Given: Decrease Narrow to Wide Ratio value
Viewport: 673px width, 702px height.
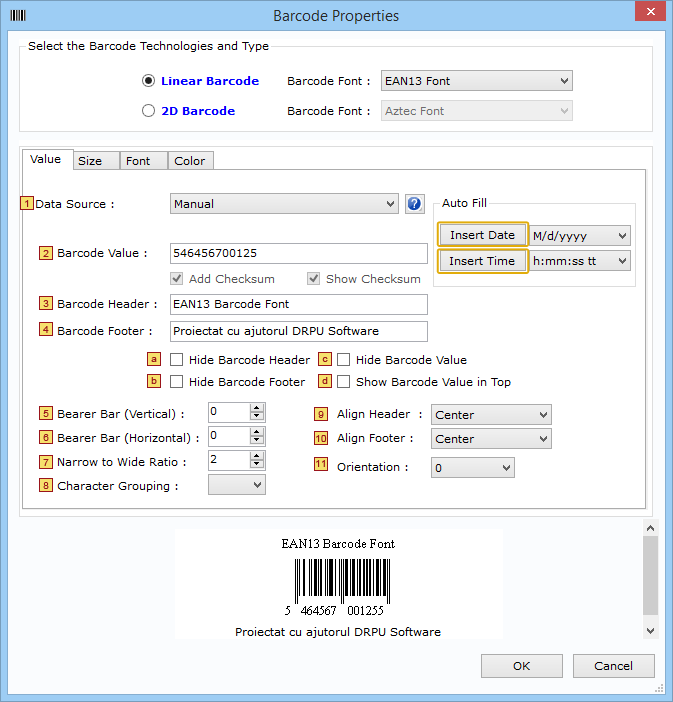Looking at the screenshot, I should tap(257, 464).
